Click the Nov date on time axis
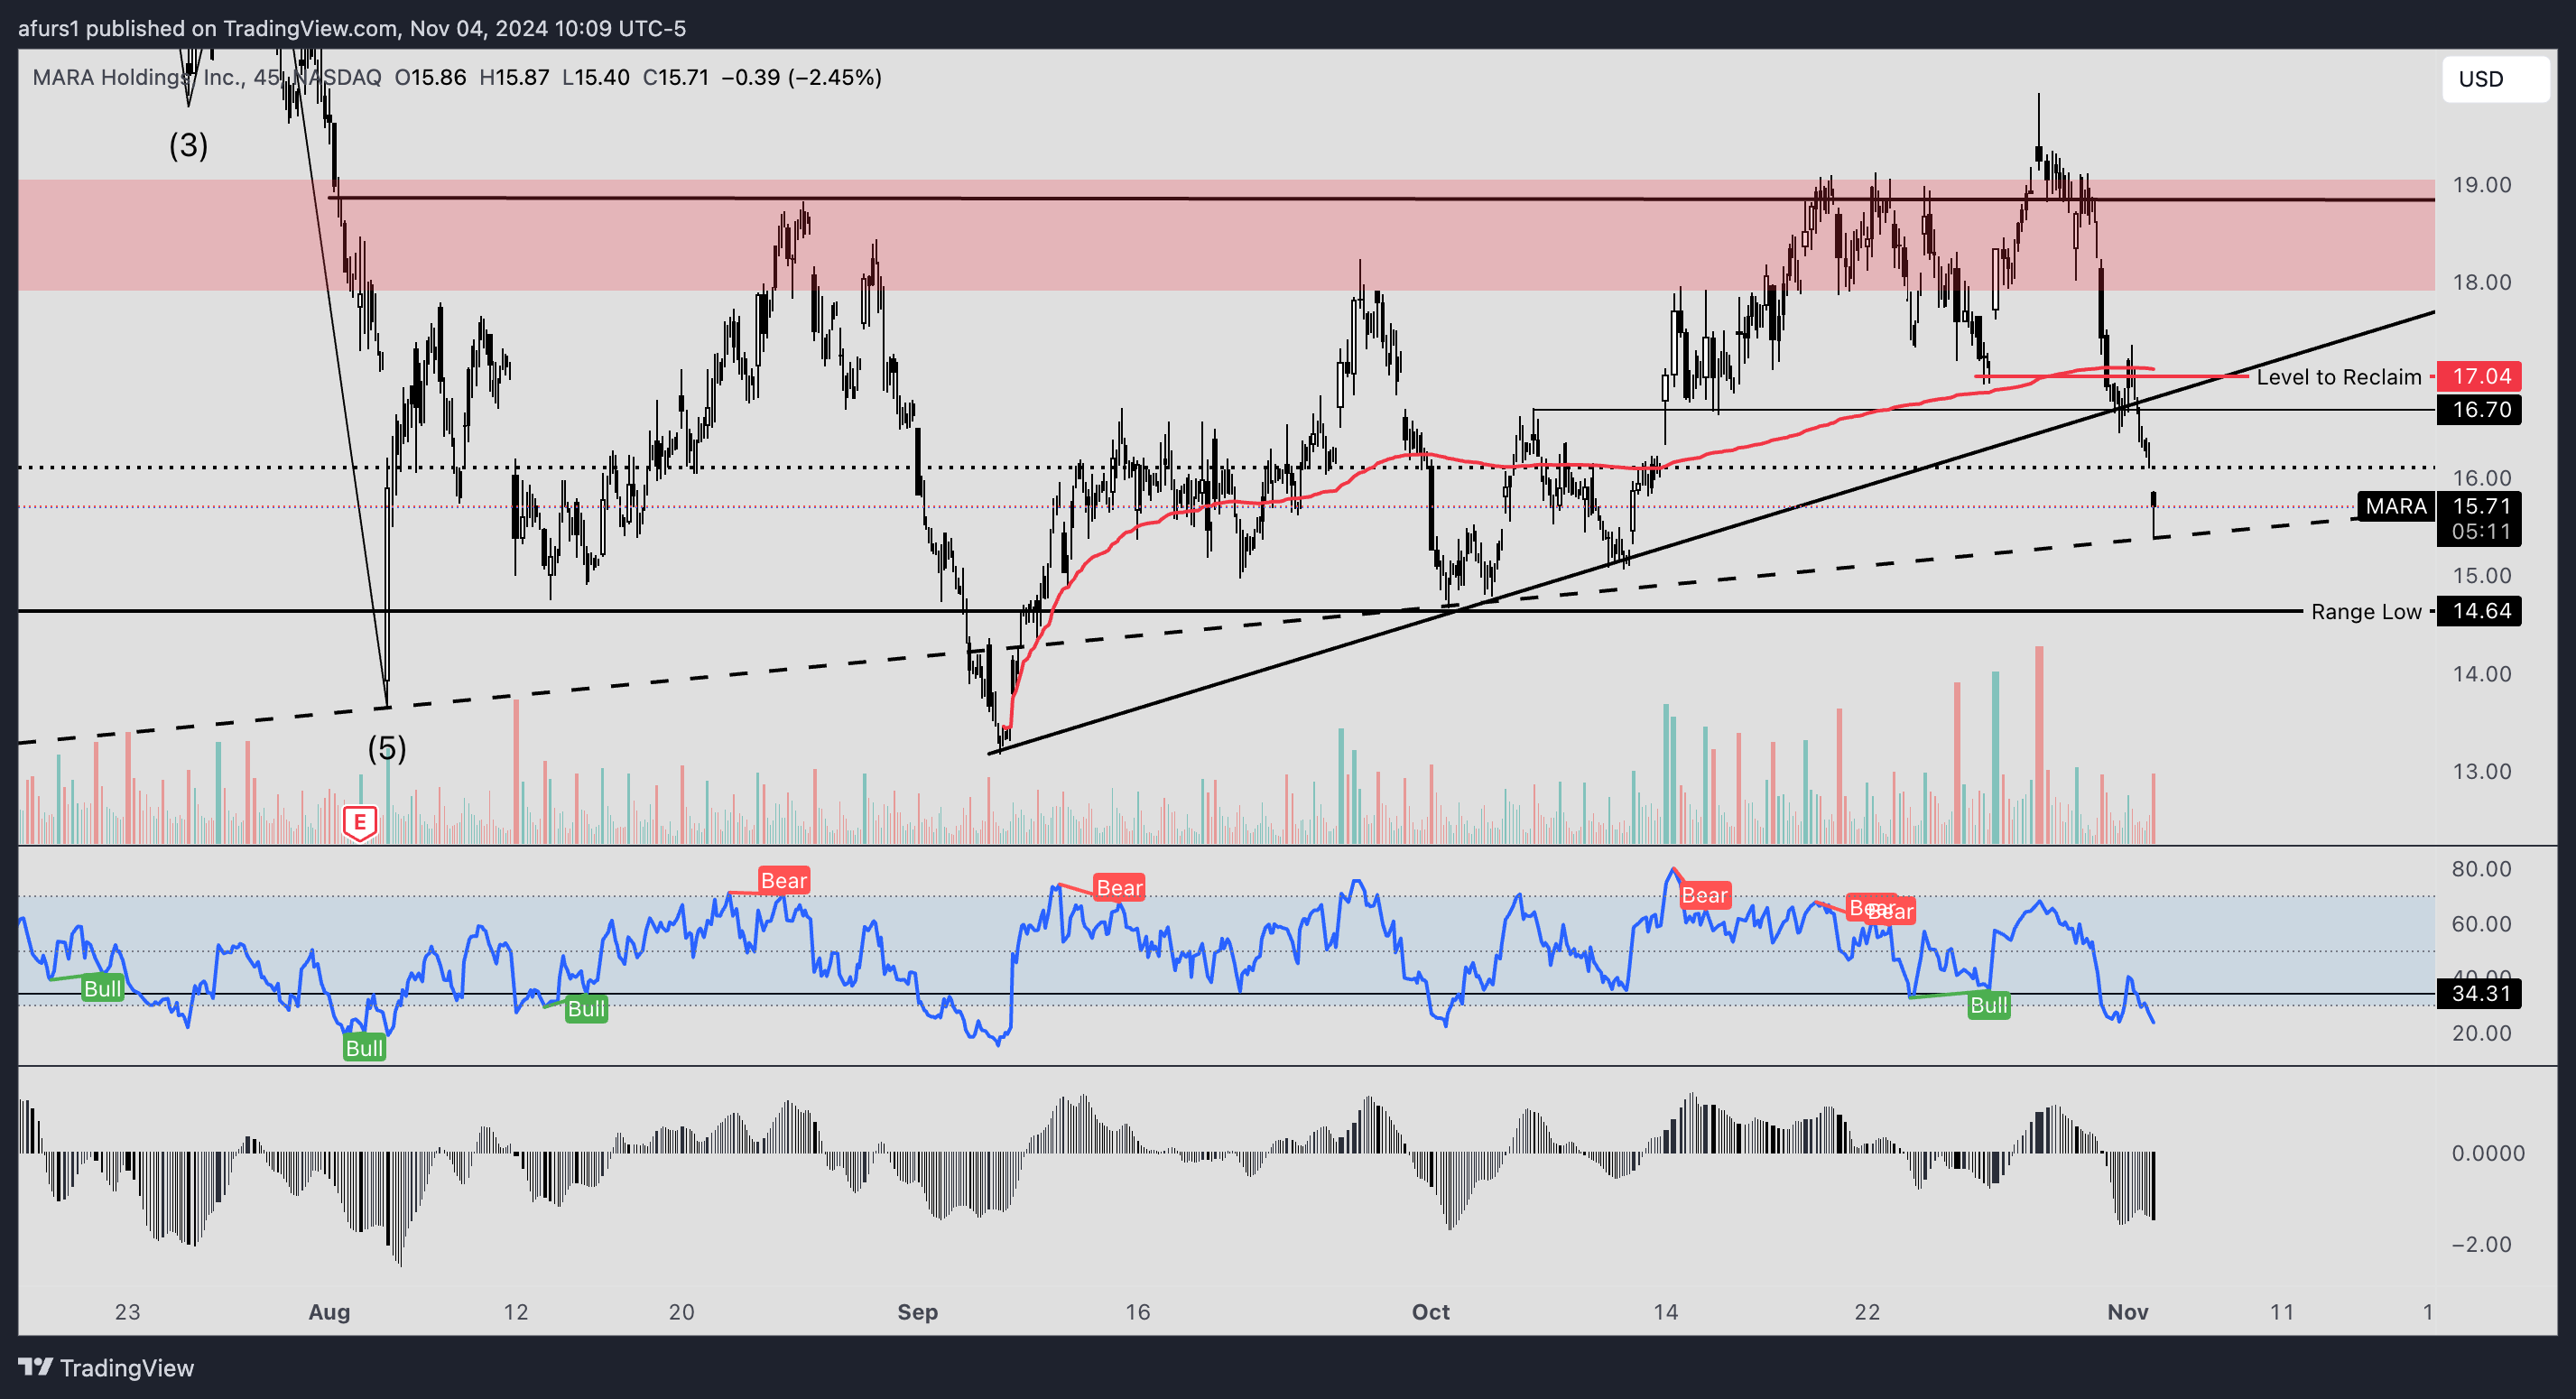Screen dimensions: 2576x1399 pyautogui.click(x=2127, y=1312)
